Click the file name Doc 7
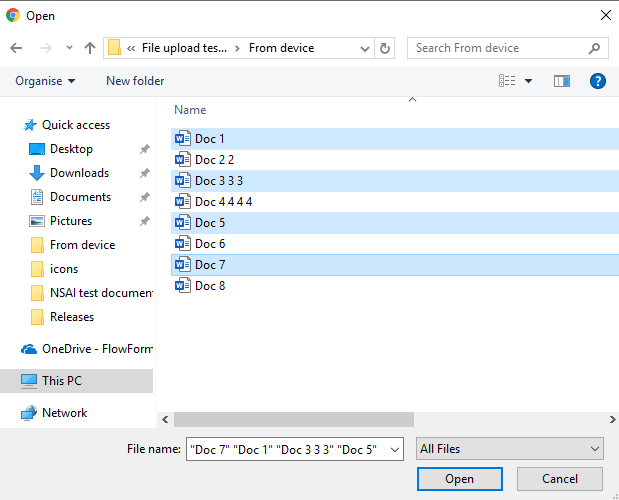 pos(210,264)
